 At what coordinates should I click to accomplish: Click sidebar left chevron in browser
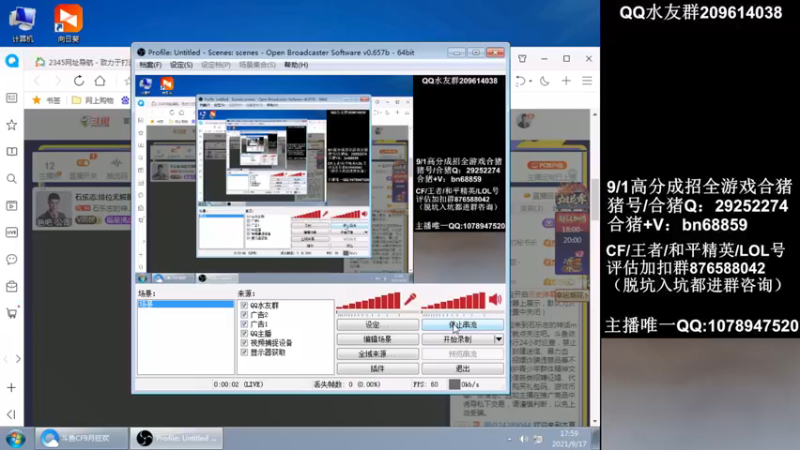[x=6, y=359]
